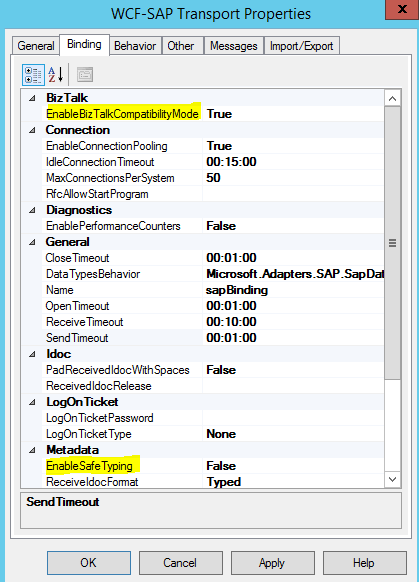Screen dimensions: 419x582
Task: Click empty LogOnTicketPassword value field
Action: click(293, 418)
